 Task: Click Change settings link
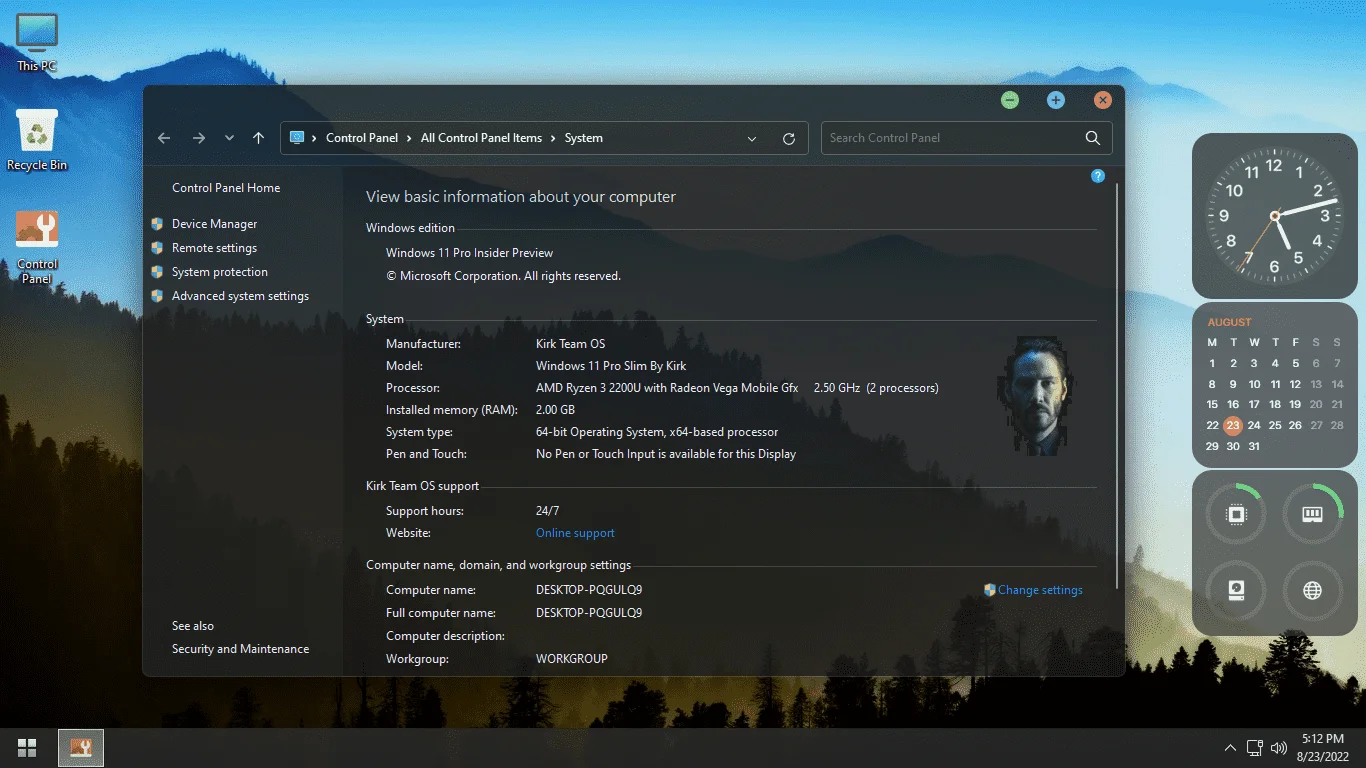click(1040, 590)
